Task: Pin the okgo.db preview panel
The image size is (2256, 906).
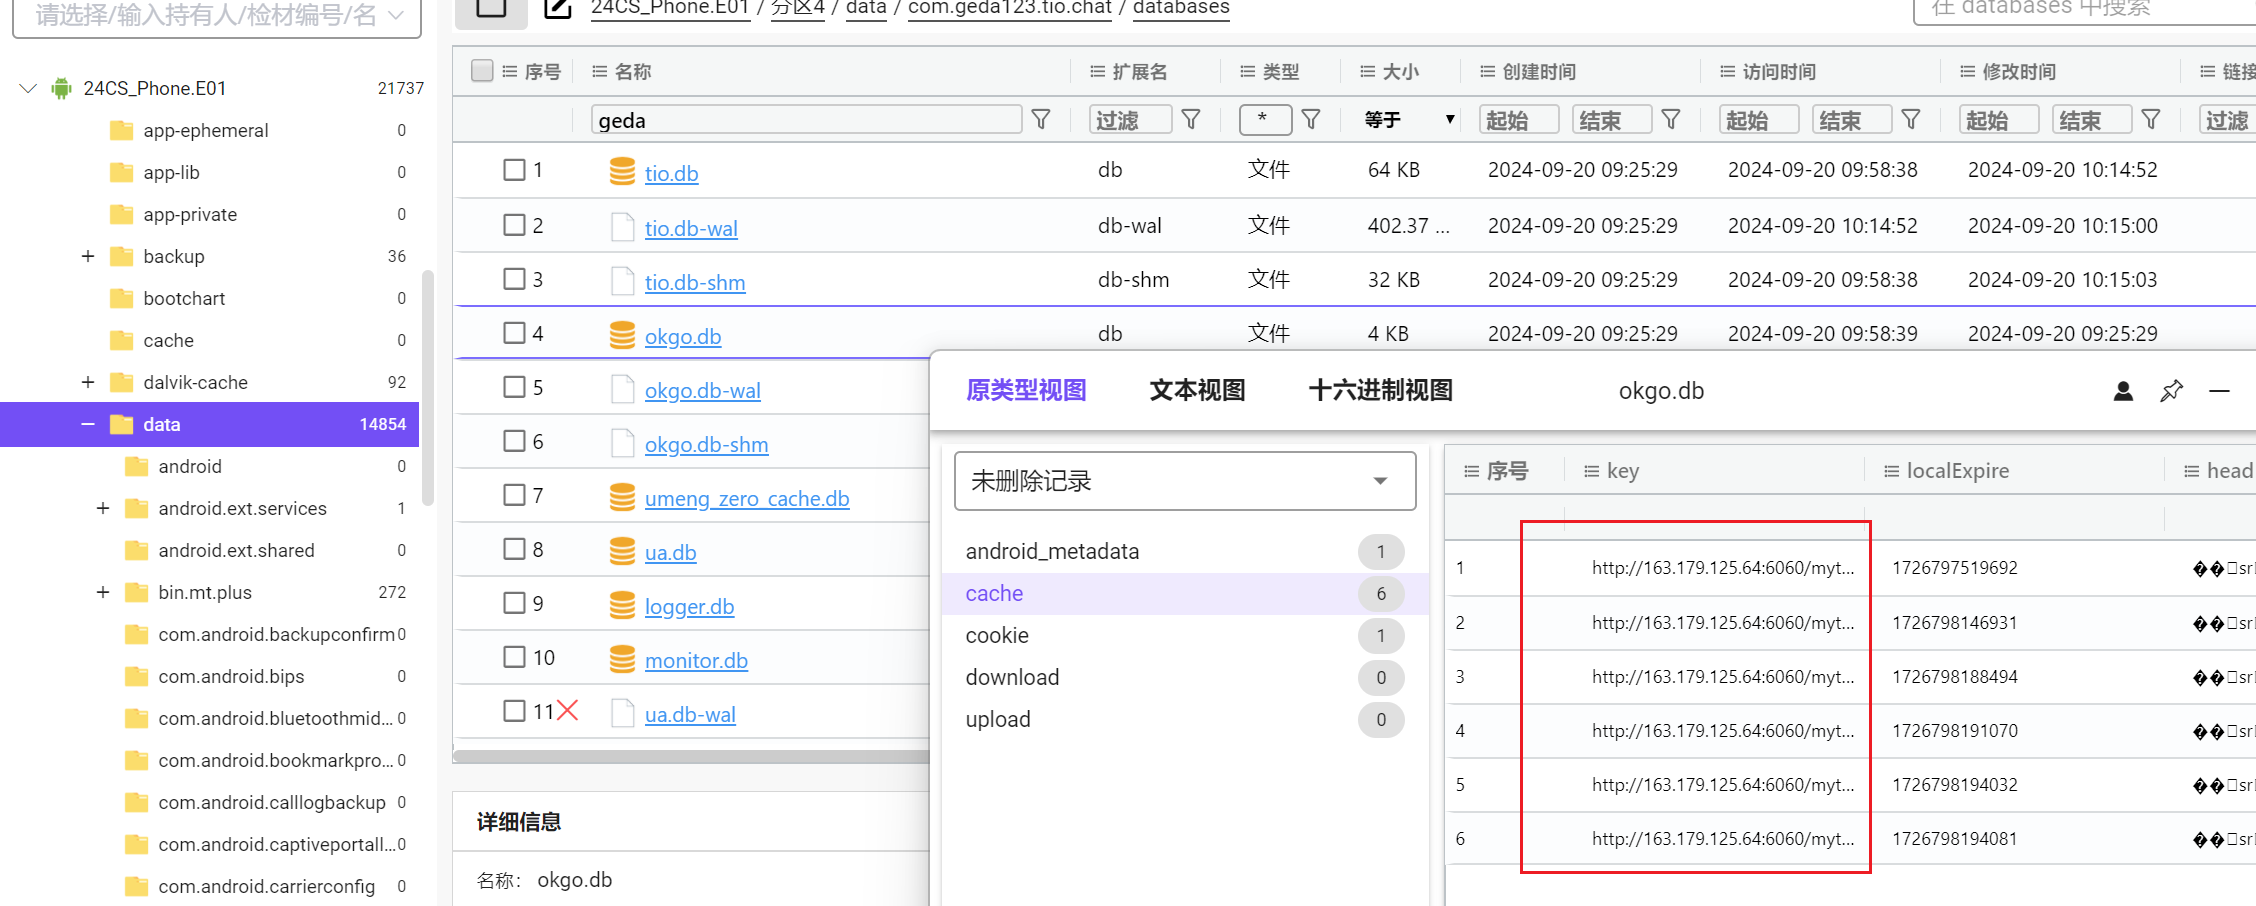Action: coord(2171,391)
